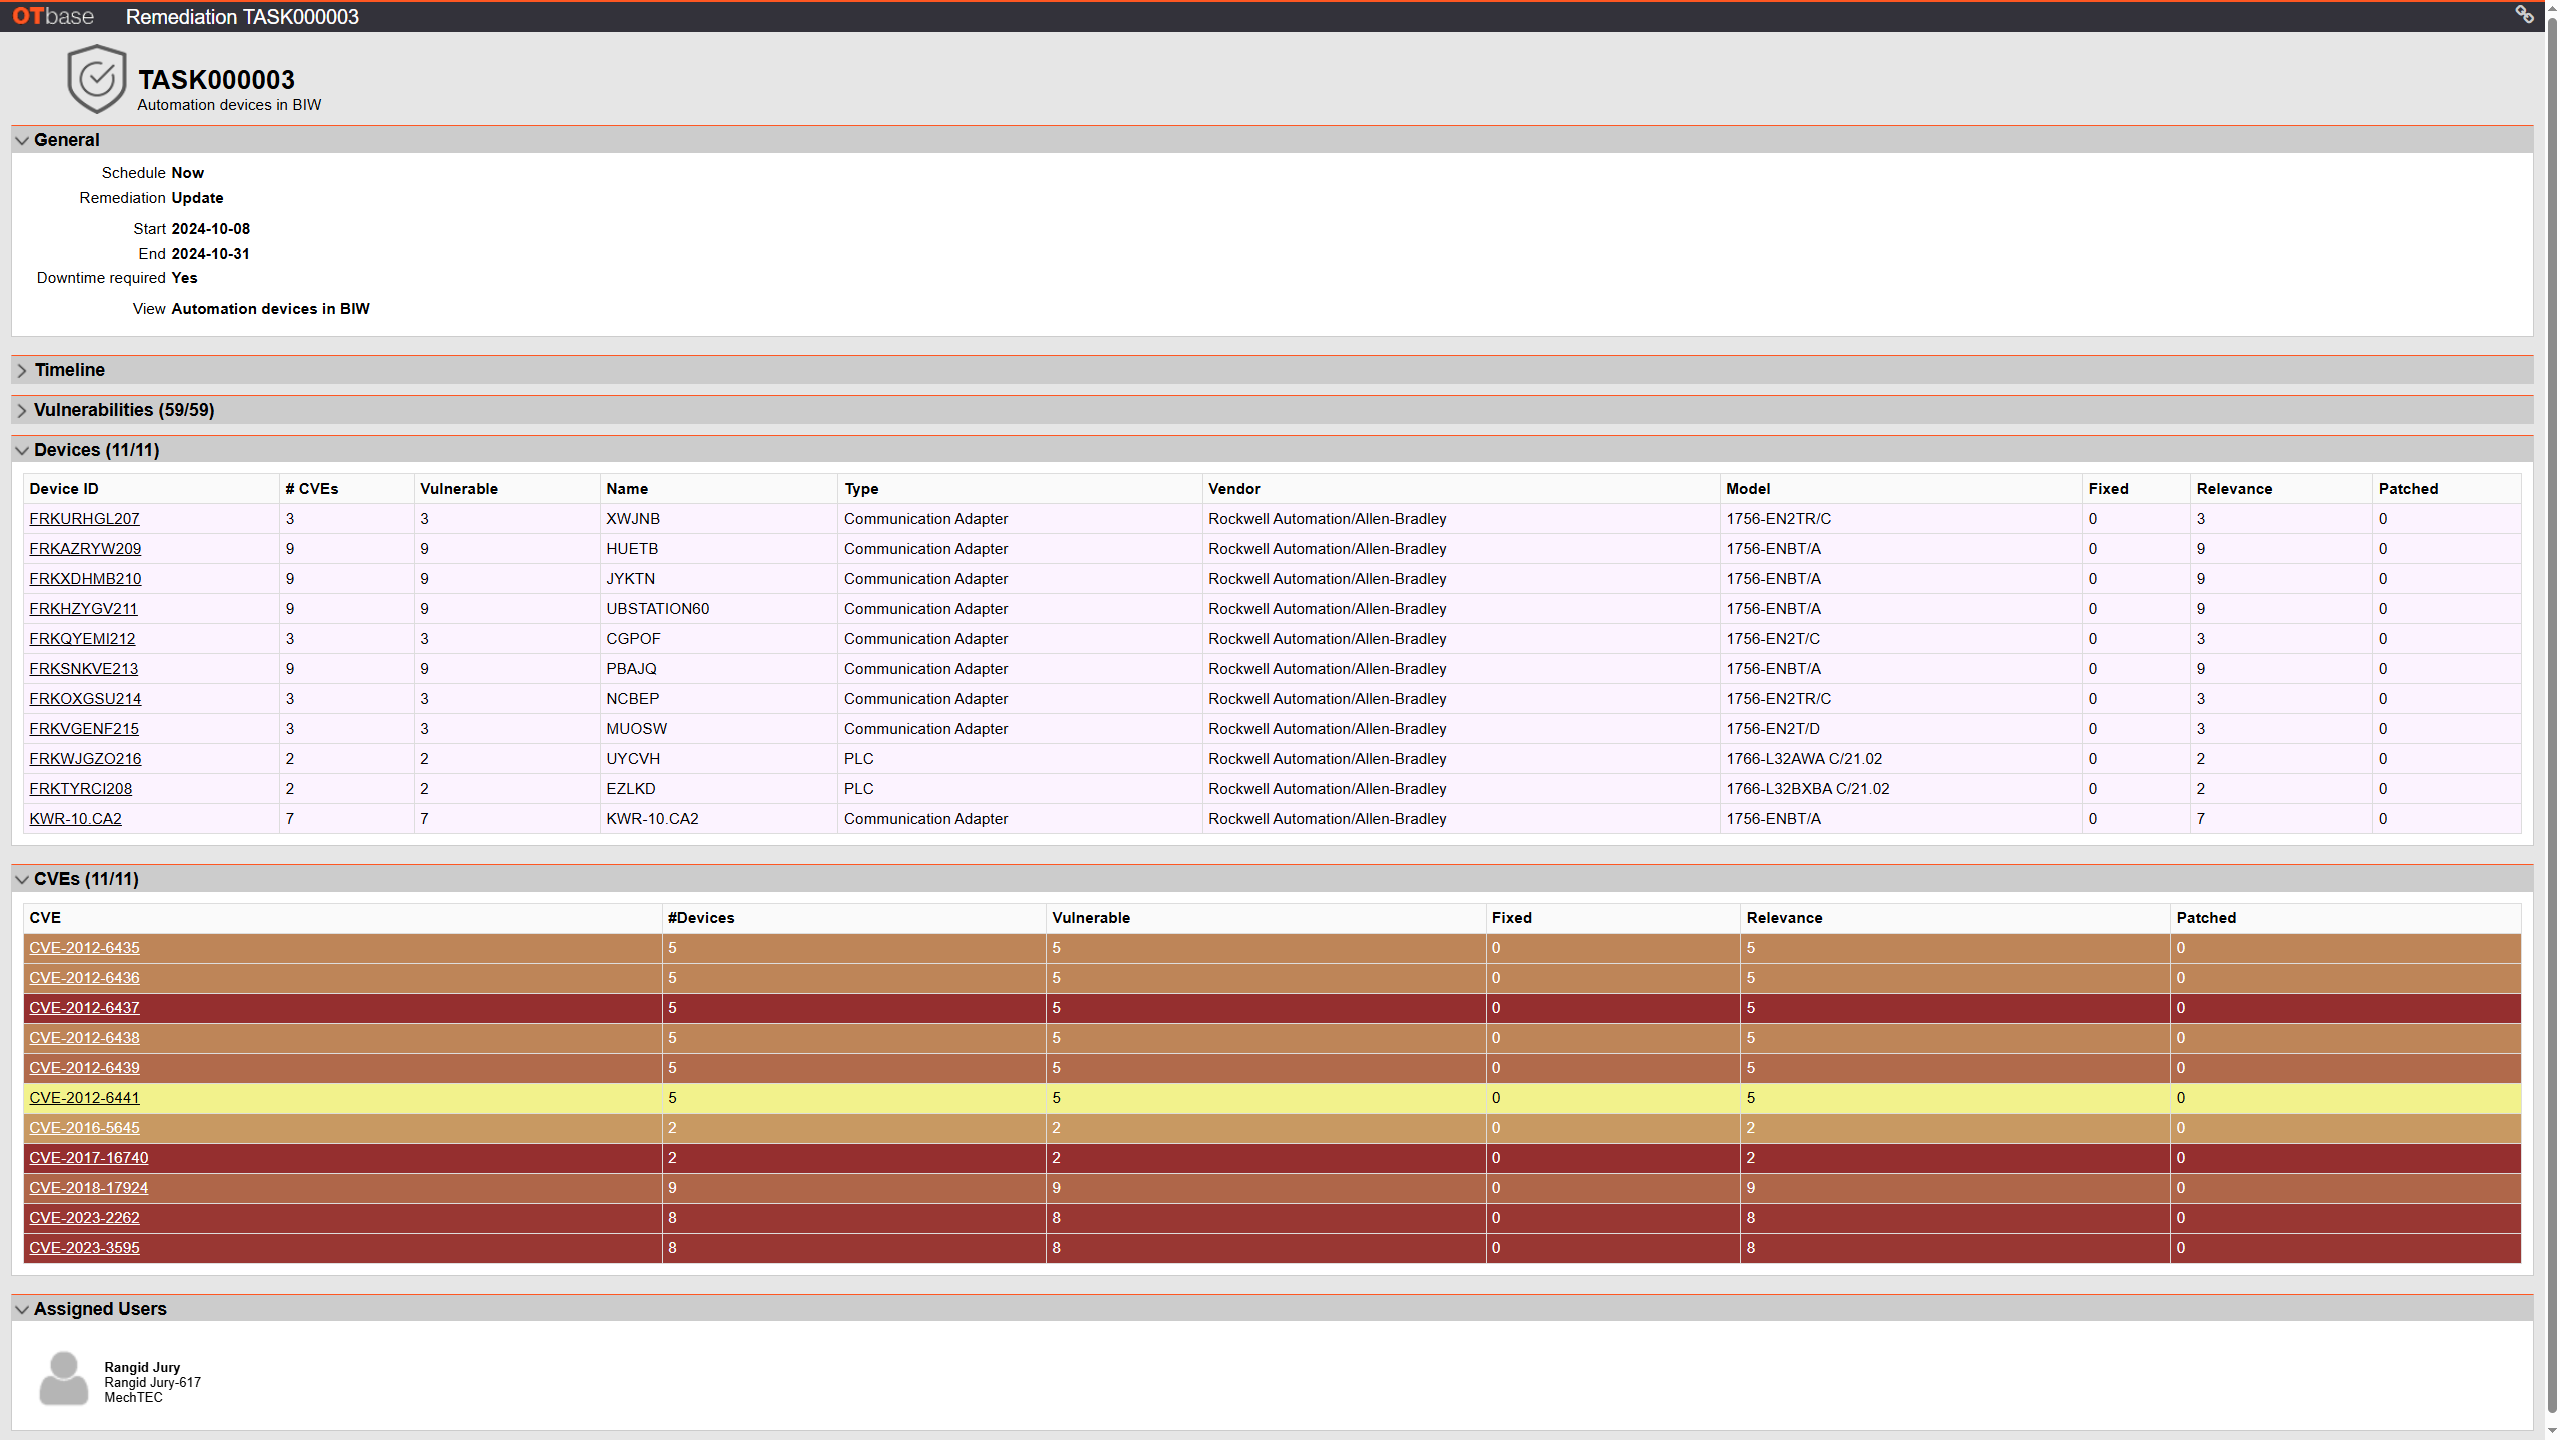2560x1440 pixels.
Task: Open CVE-2023-3595 link
Action: tap(84, 1248)
